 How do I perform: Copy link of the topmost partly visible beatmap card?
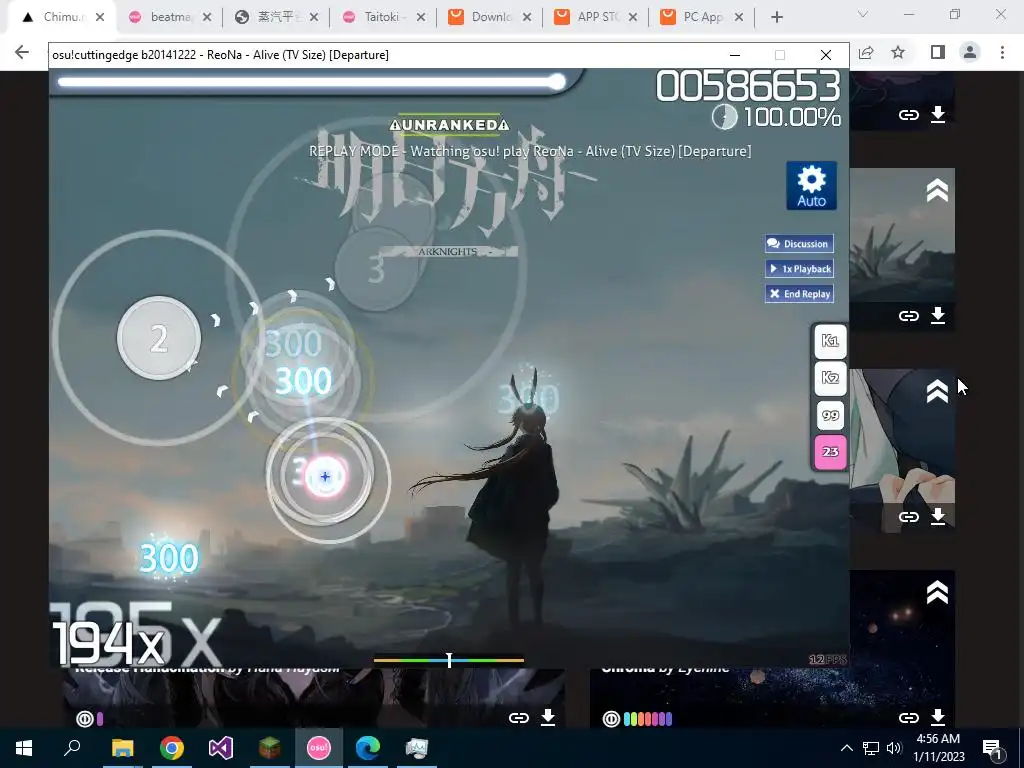[x=908, y=115]
